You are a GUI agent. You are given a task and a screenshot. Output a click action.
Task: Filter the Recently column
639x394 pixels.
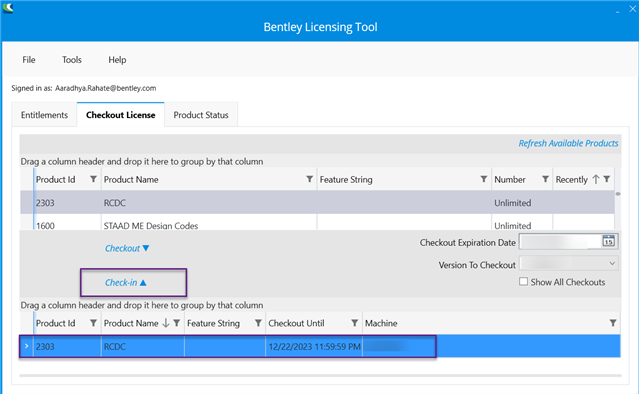pyautogui.click(x=607, y=179)
